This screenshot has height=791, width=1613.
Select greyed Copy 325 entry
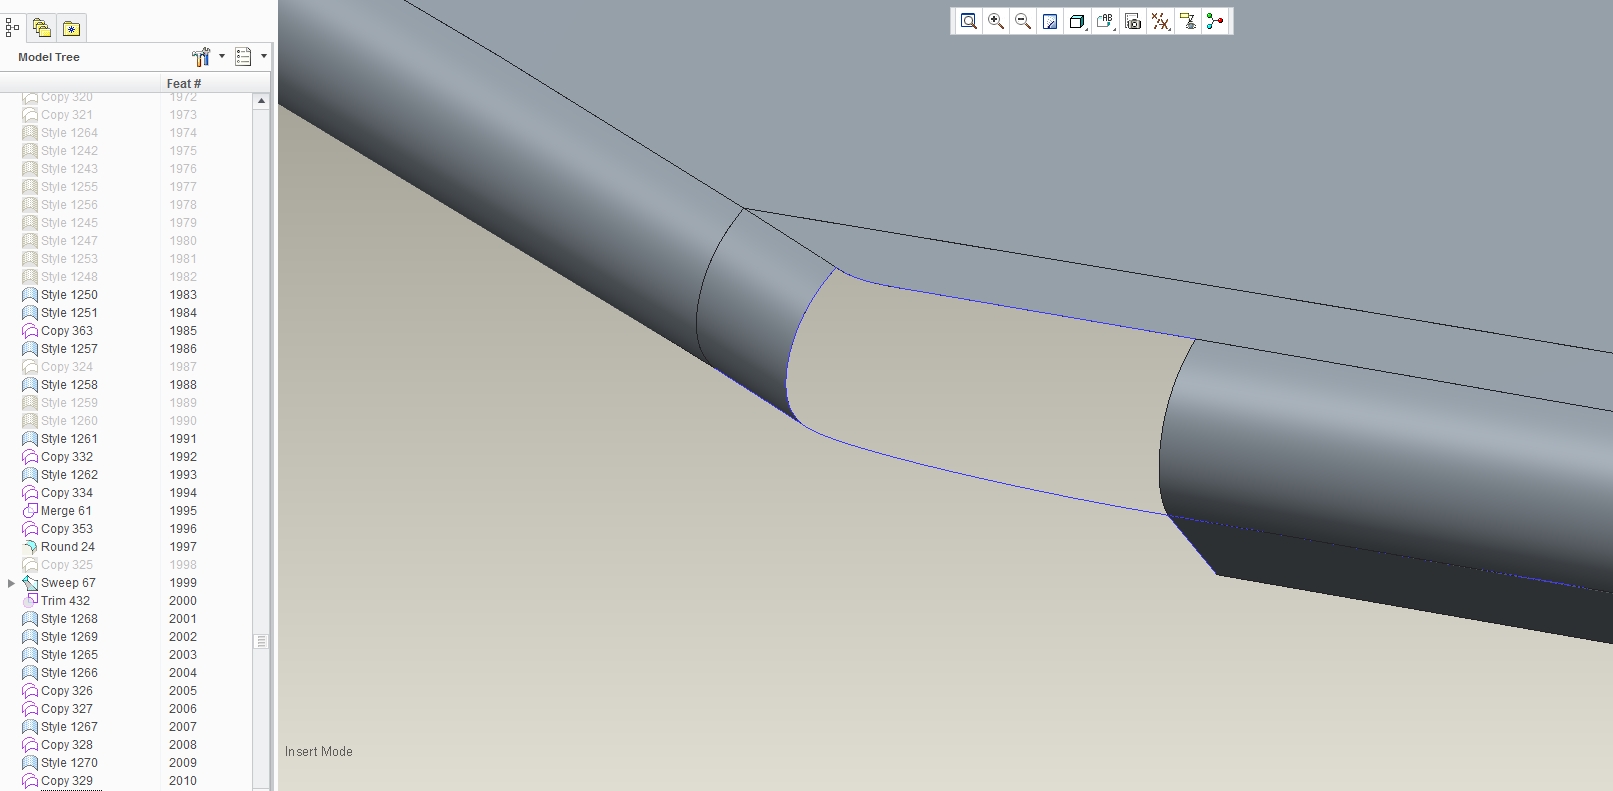(x=58, y=565)
